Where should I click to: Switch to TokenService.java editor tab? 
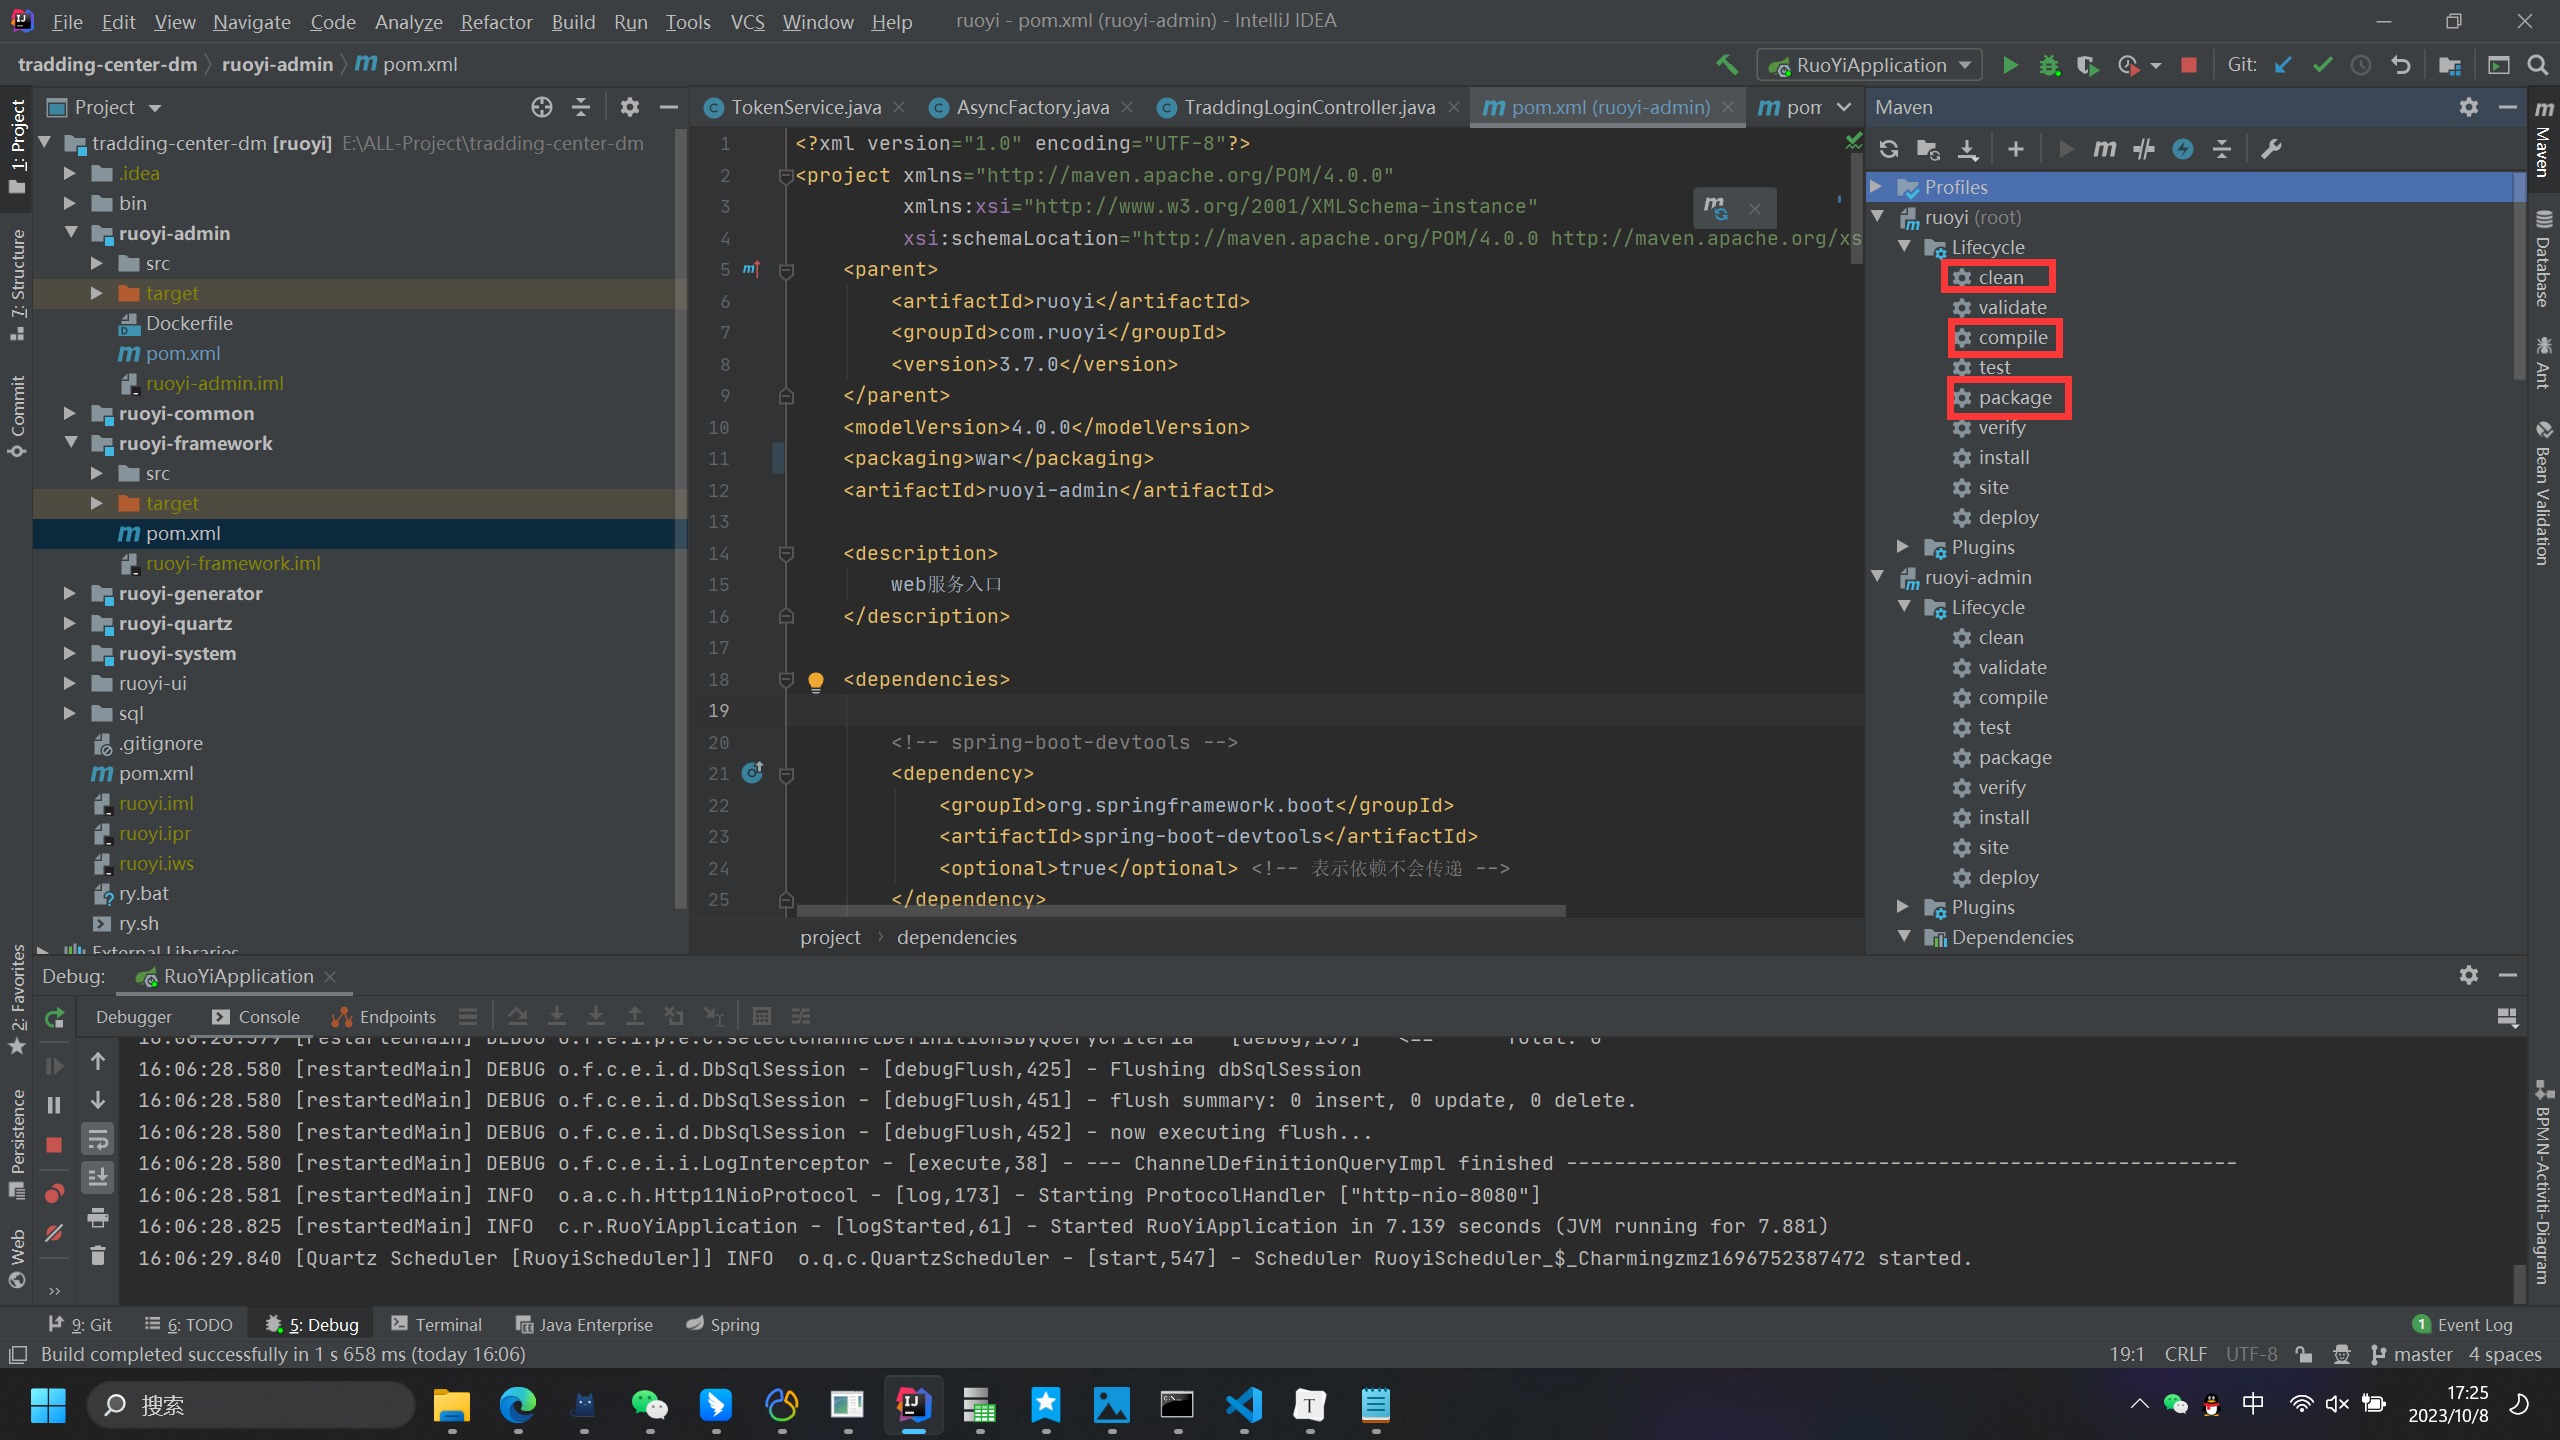tap(805, 107)
